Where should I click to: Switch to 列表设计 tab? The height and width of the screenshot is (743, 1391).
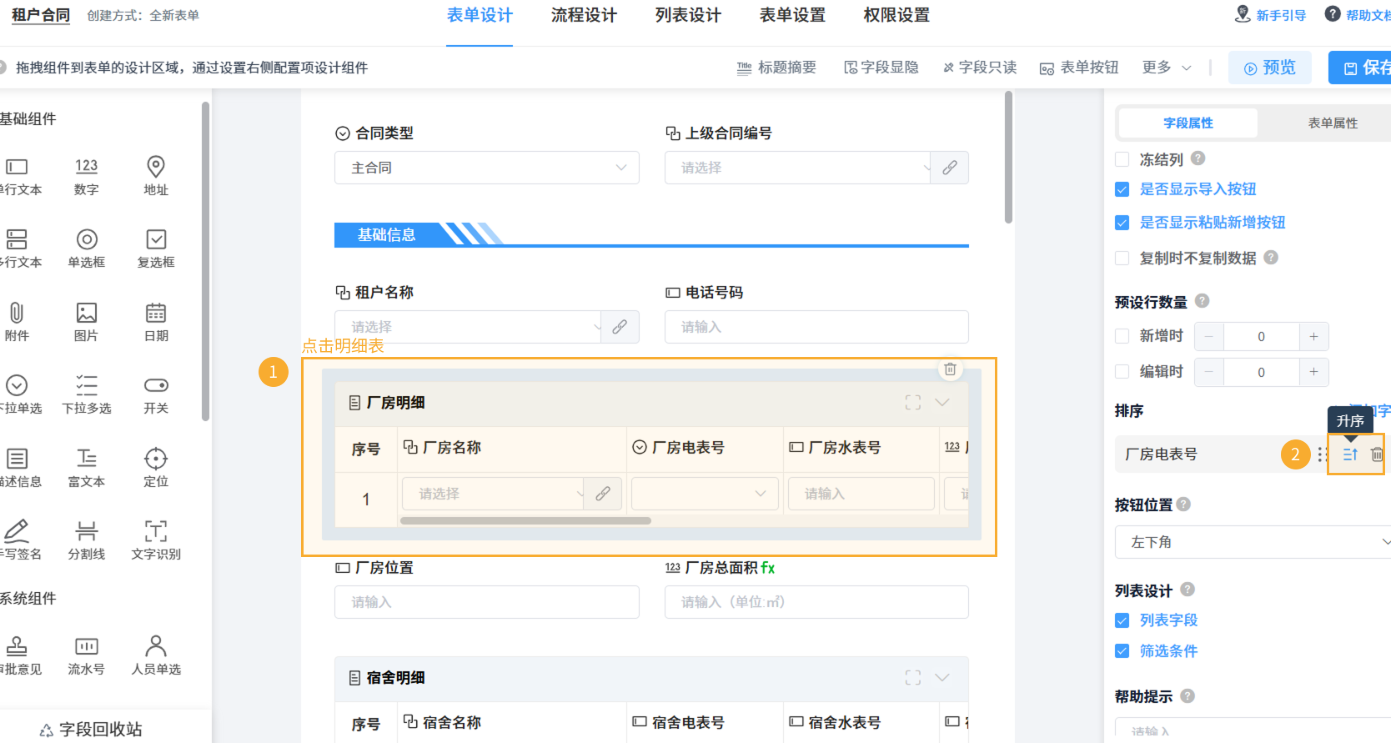(x=688, y=15)
